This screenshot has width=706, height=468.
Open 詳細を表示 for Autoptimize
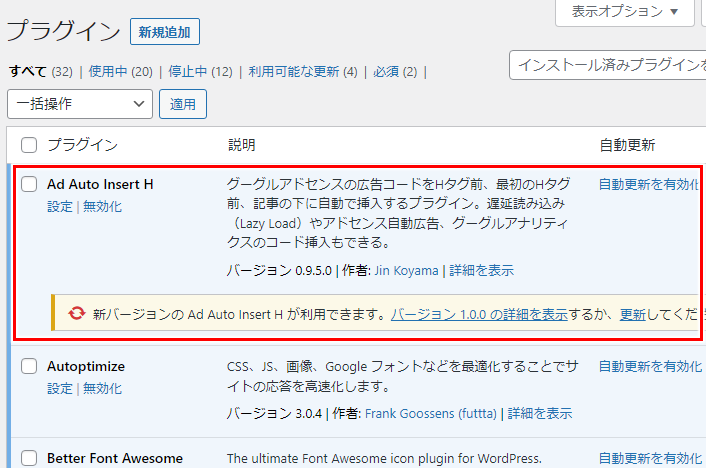[x=540, y=413]
